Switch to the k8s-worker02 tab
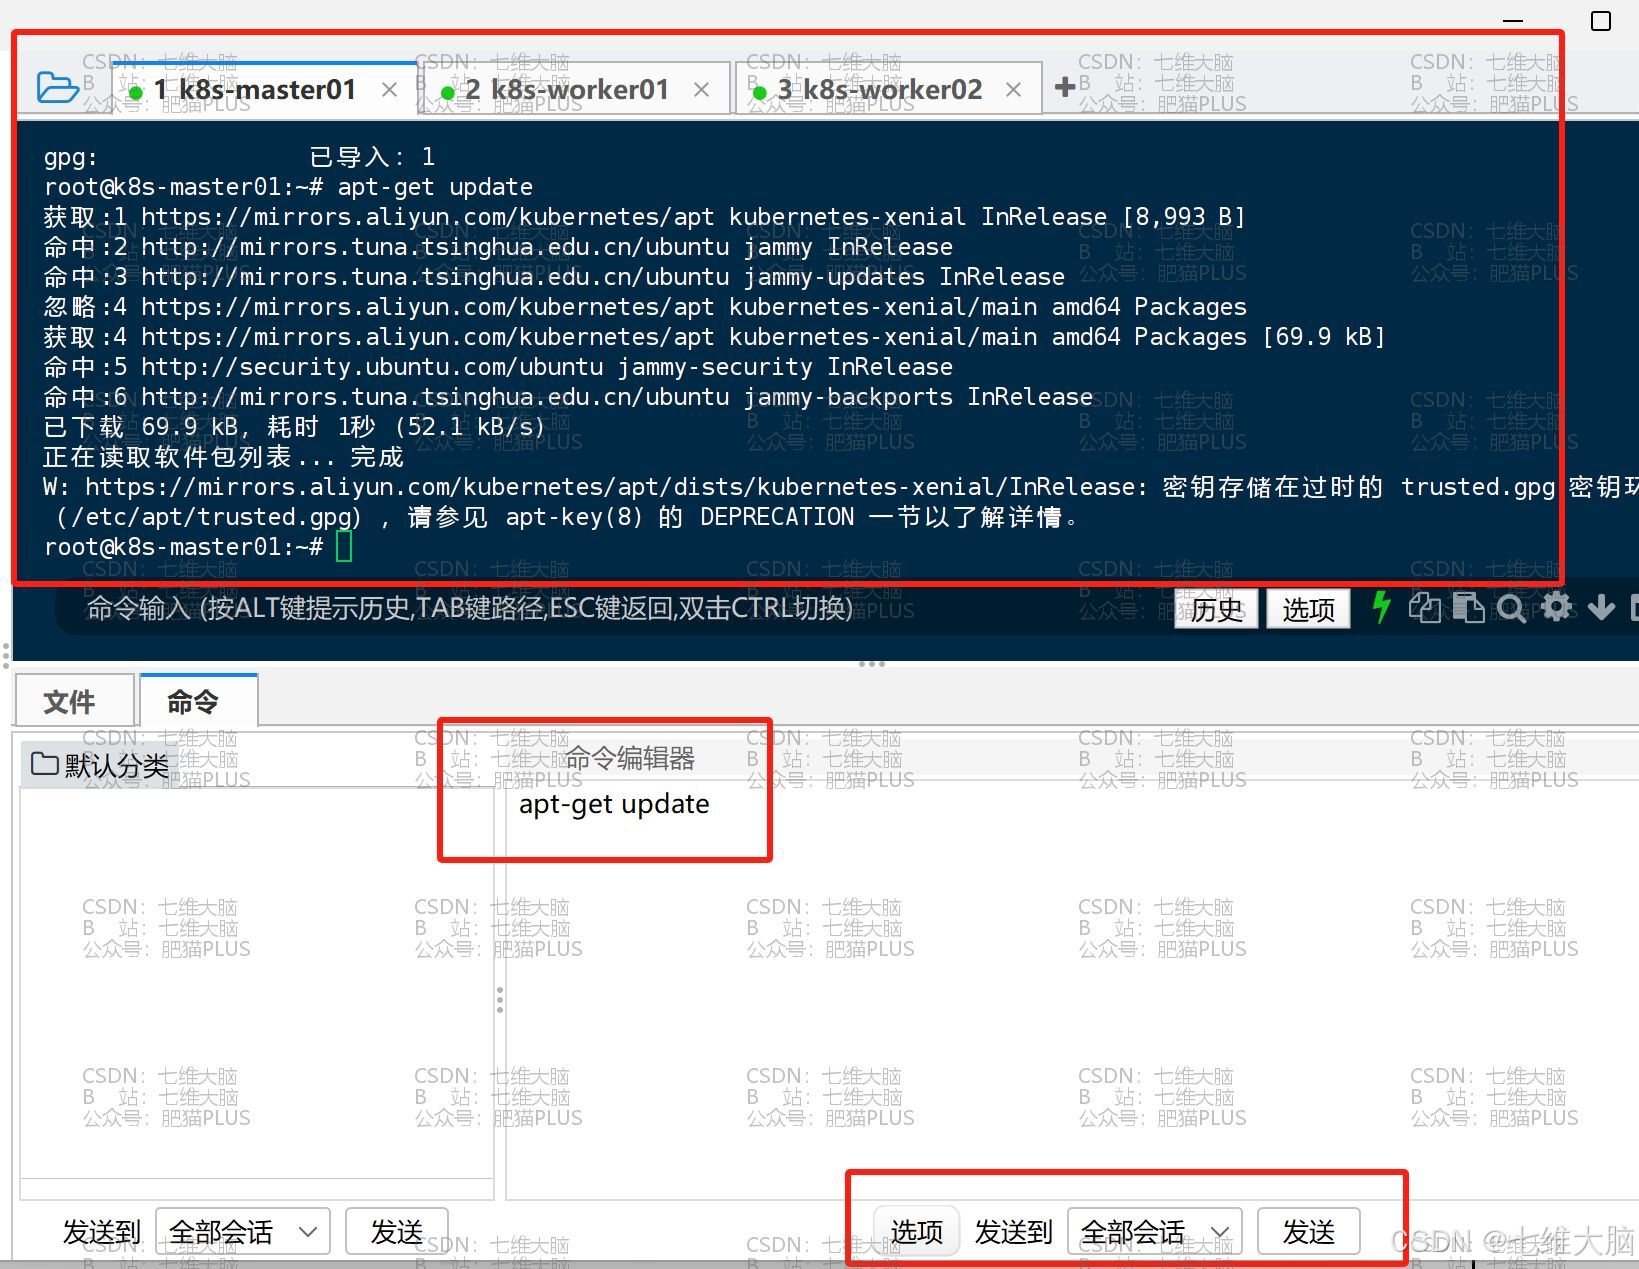This screenshot has width=1639, height=1269. pyautogui.click(x=880, y=90)
